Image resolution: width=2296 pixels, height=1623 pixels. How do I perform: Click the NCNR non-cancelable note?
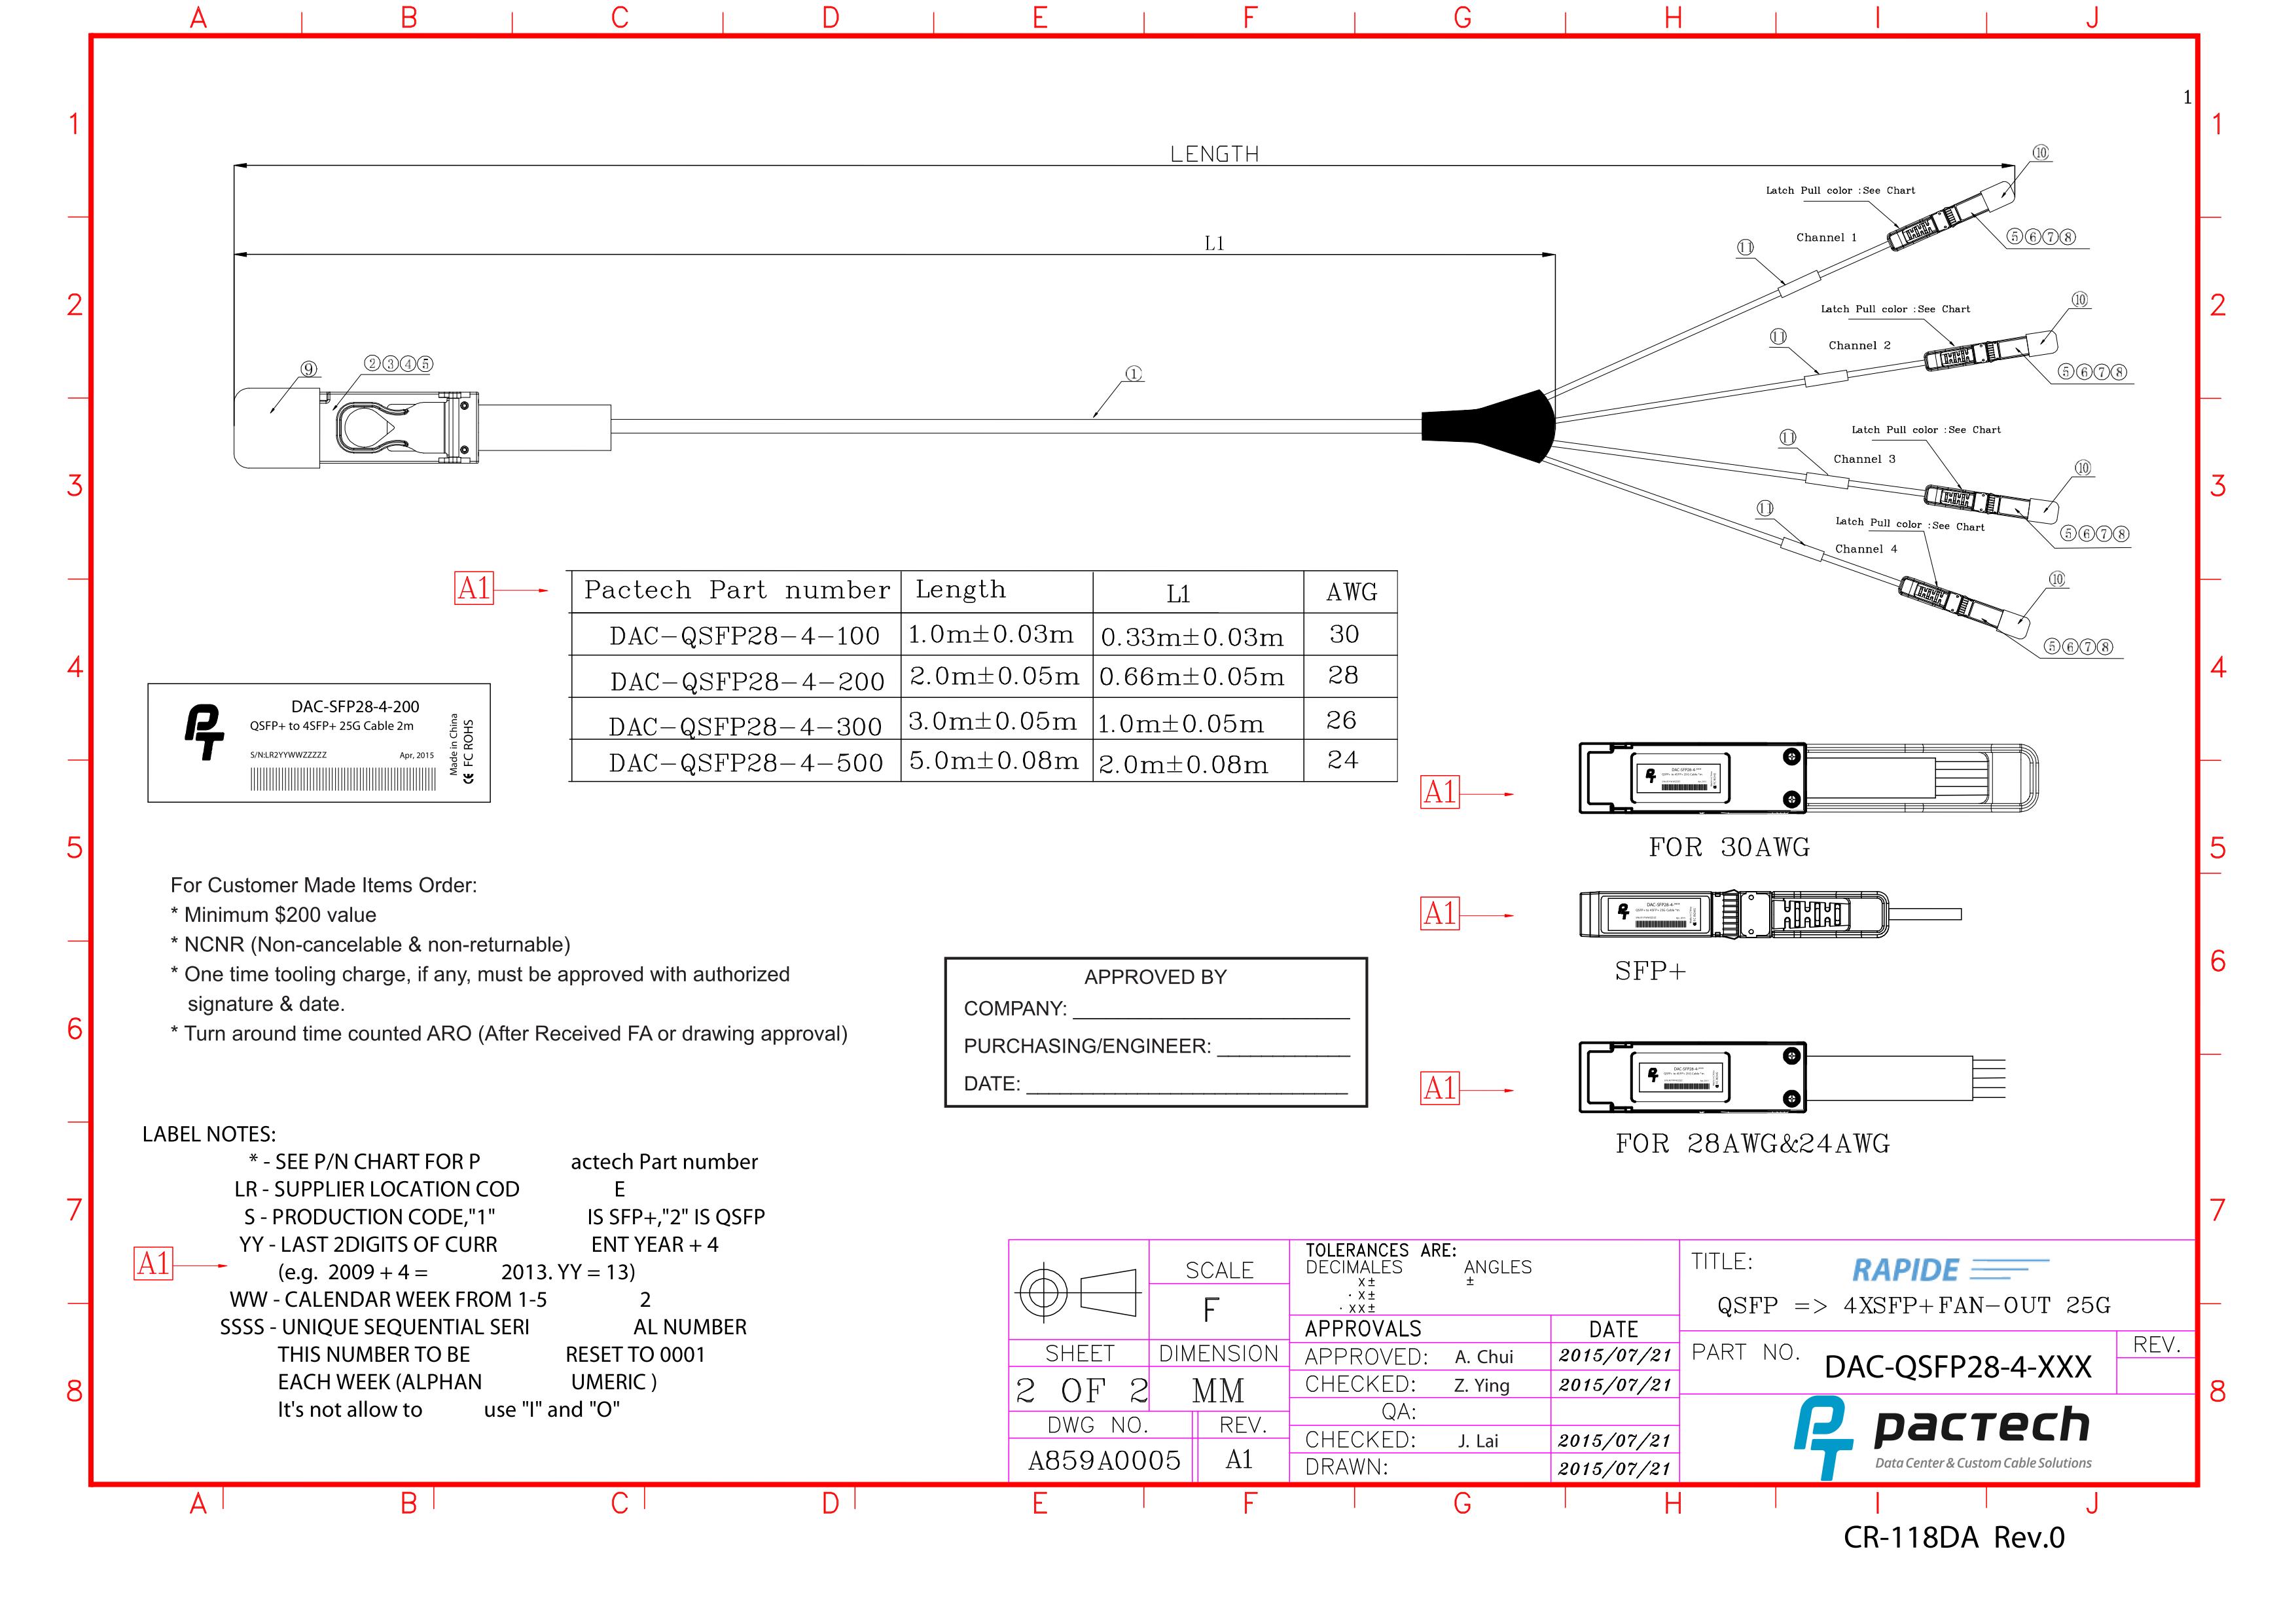(x=370, y=945)
